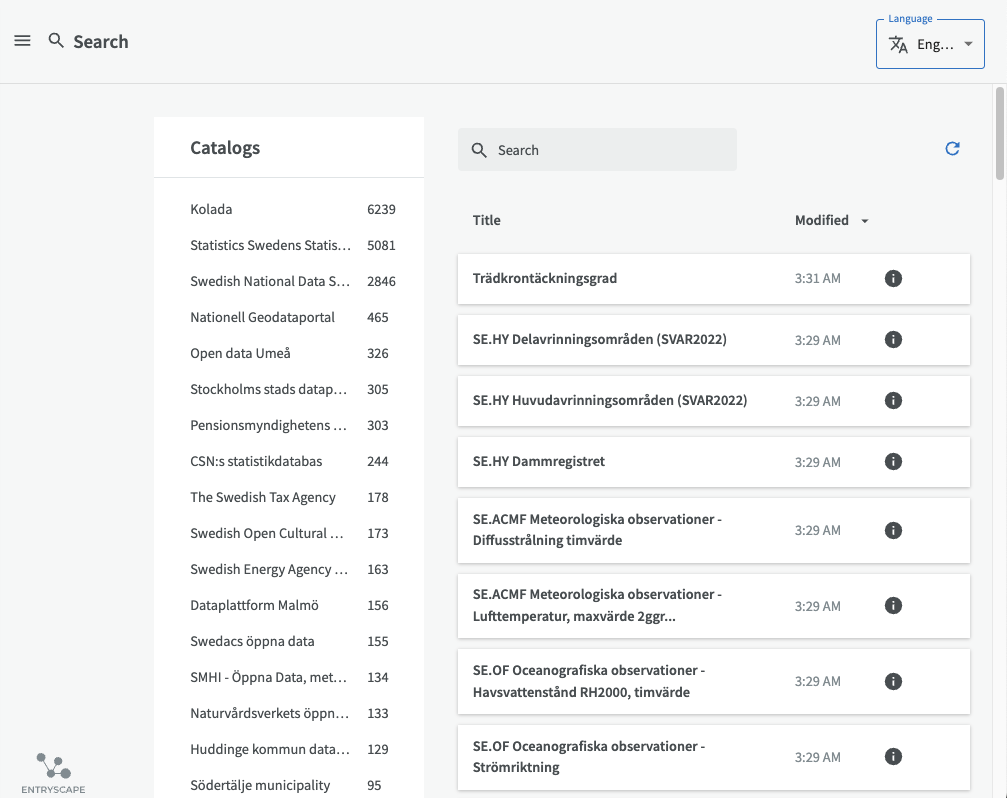Open the Language dropdown
This screenshot has height=798, width=1007.
pyautogui.click(x=930, y=44)
